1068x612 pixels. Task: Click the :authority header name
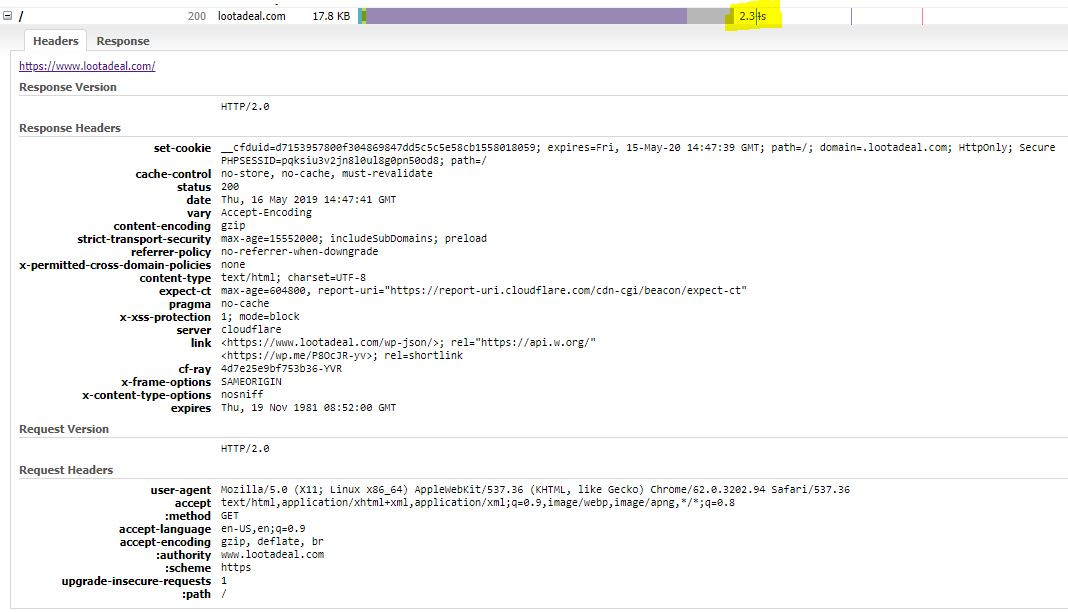click(184, 555)
